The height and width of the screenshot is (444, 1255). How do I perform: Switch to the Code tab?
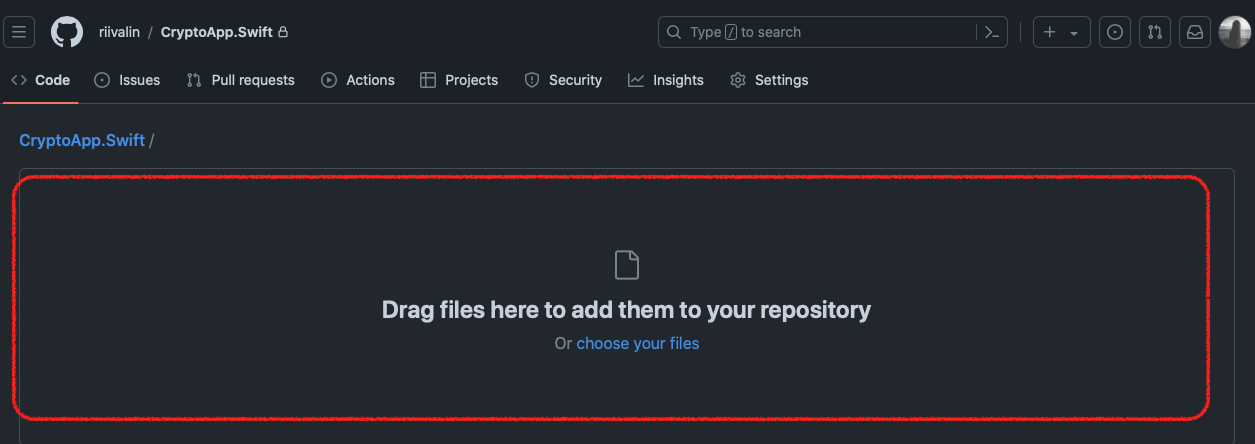(x=41, y=80)
